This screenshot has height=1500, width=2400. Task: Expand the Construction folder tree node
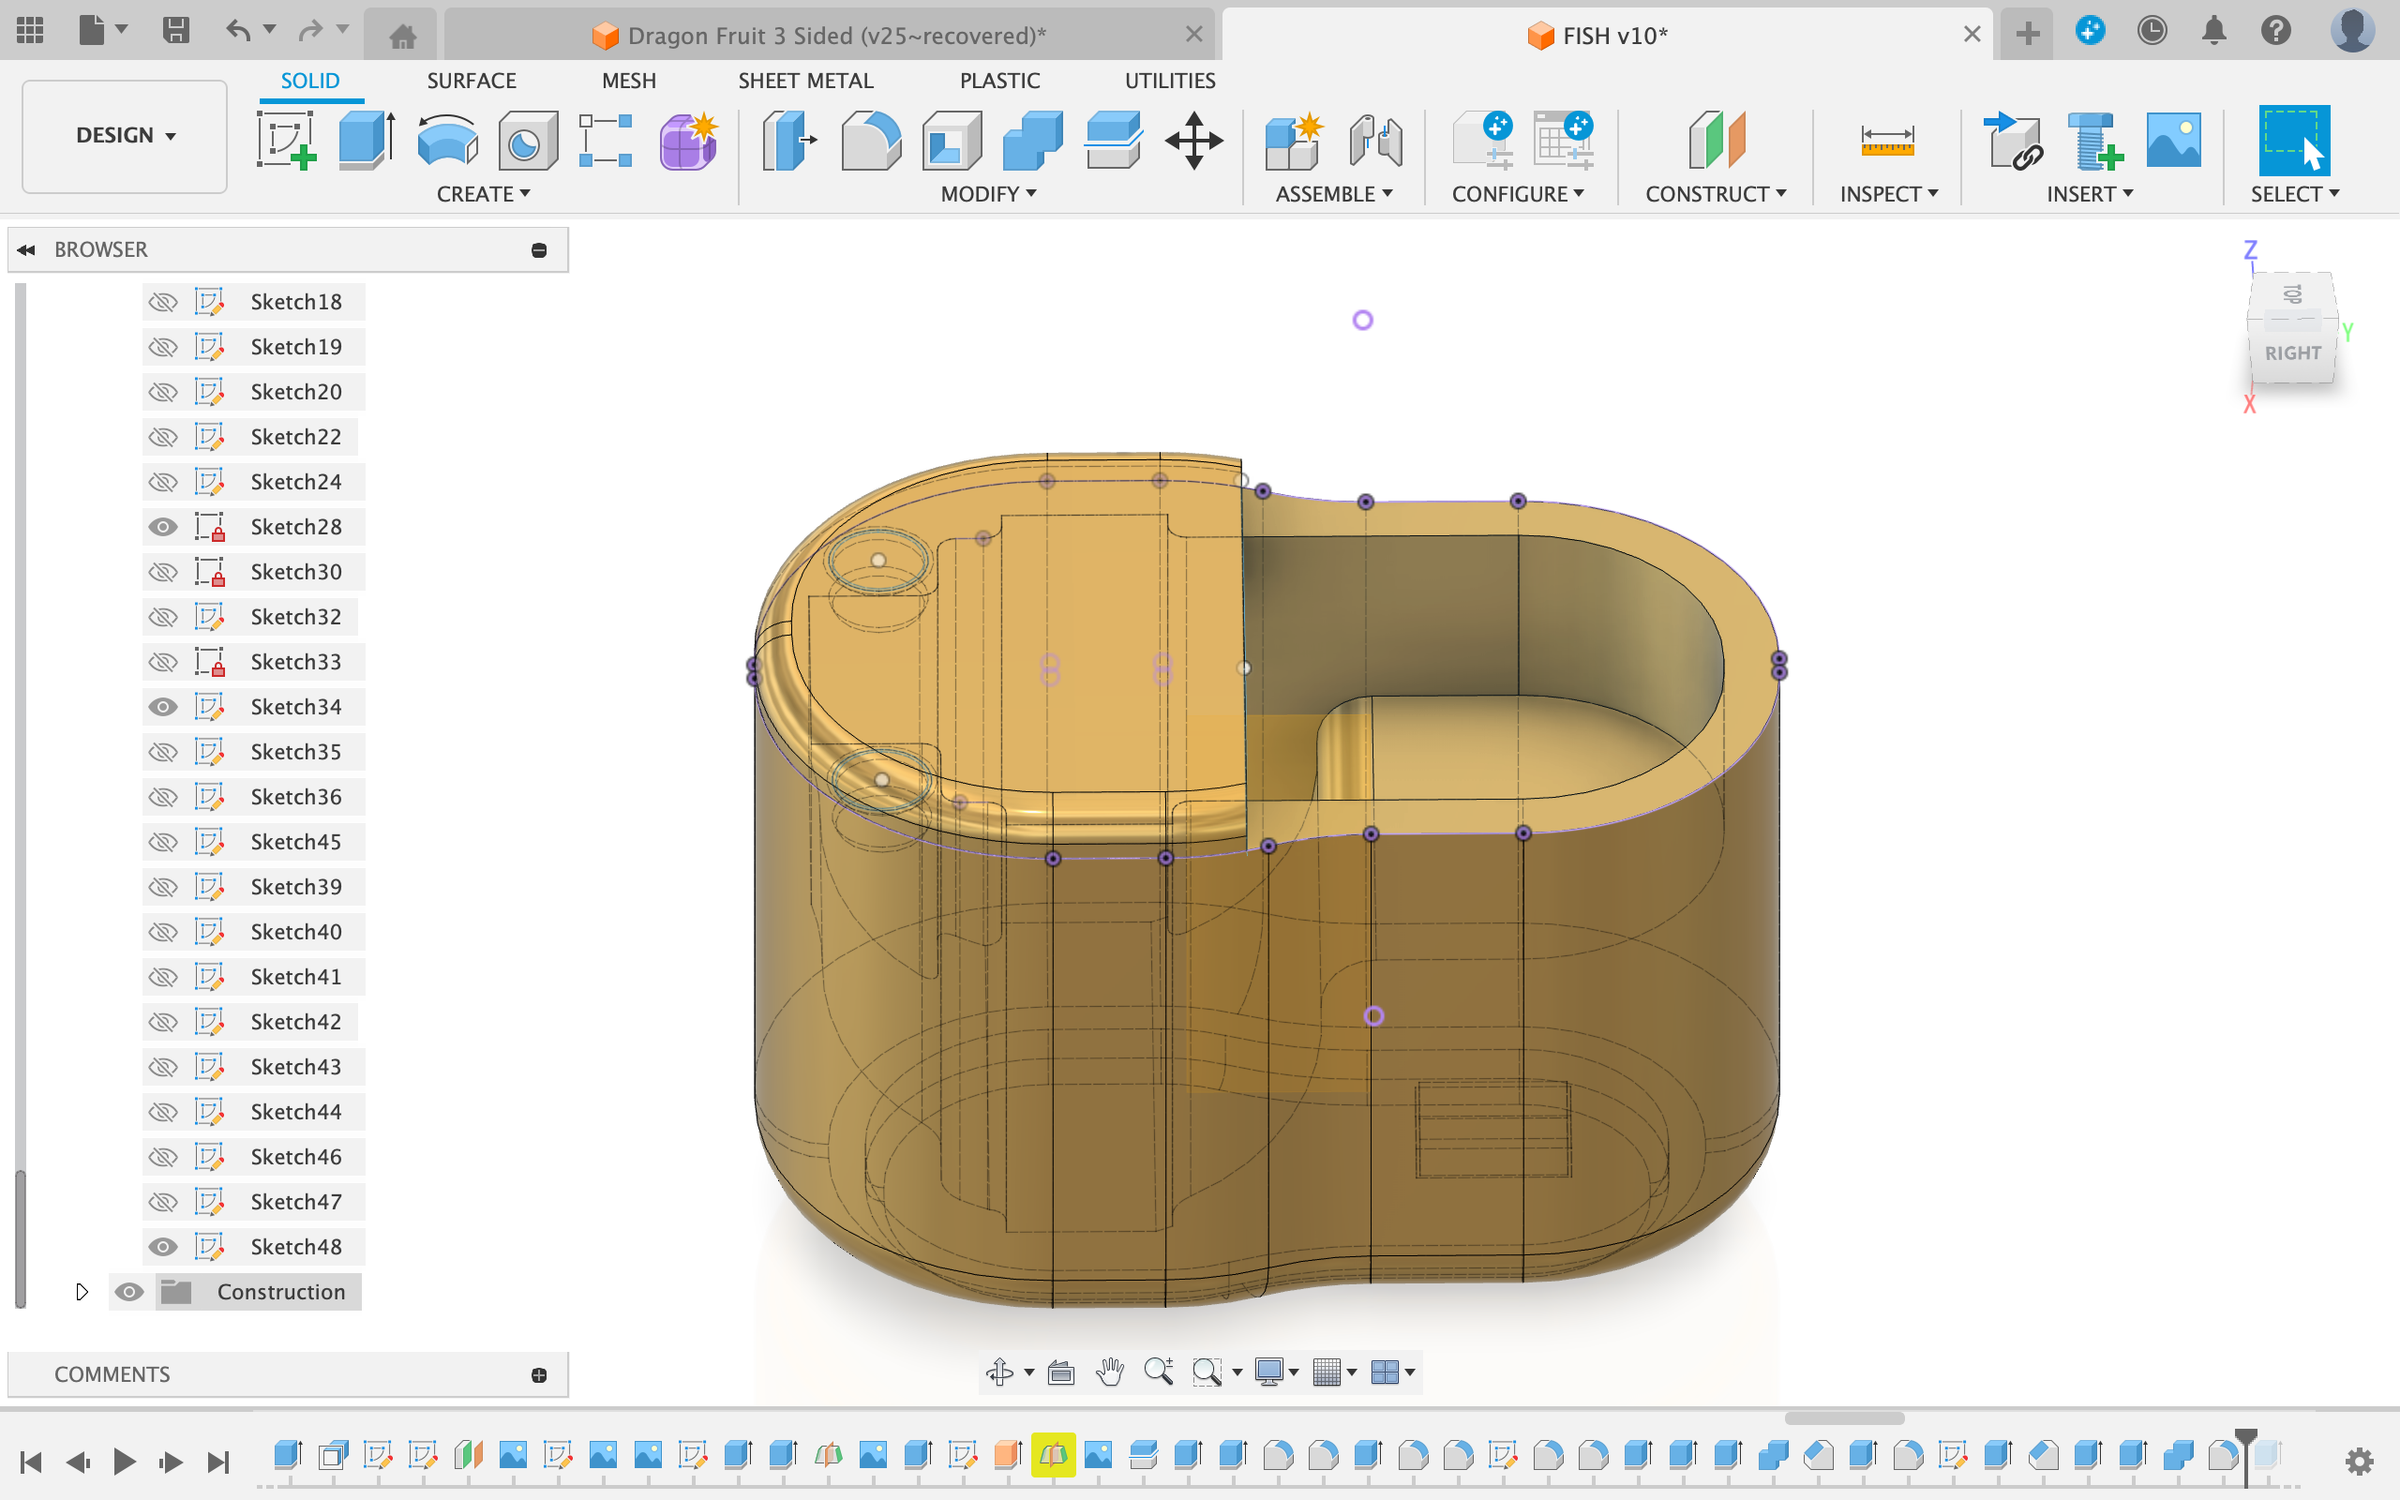(82, 1292)
